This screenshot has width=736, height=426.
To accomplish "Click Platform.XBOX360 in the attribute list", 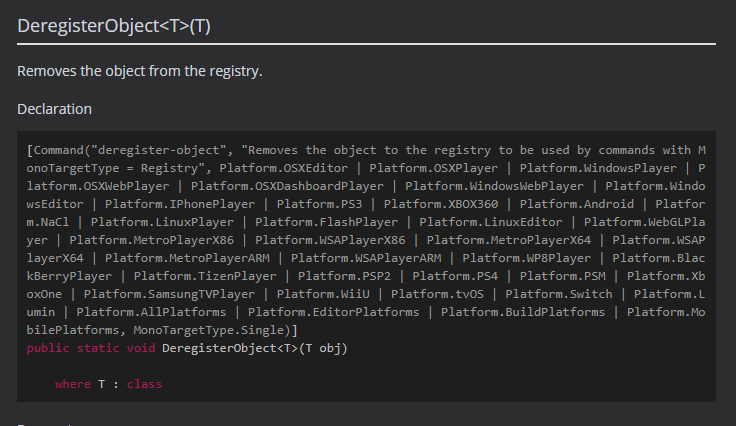I will click(x=441, y=204).
